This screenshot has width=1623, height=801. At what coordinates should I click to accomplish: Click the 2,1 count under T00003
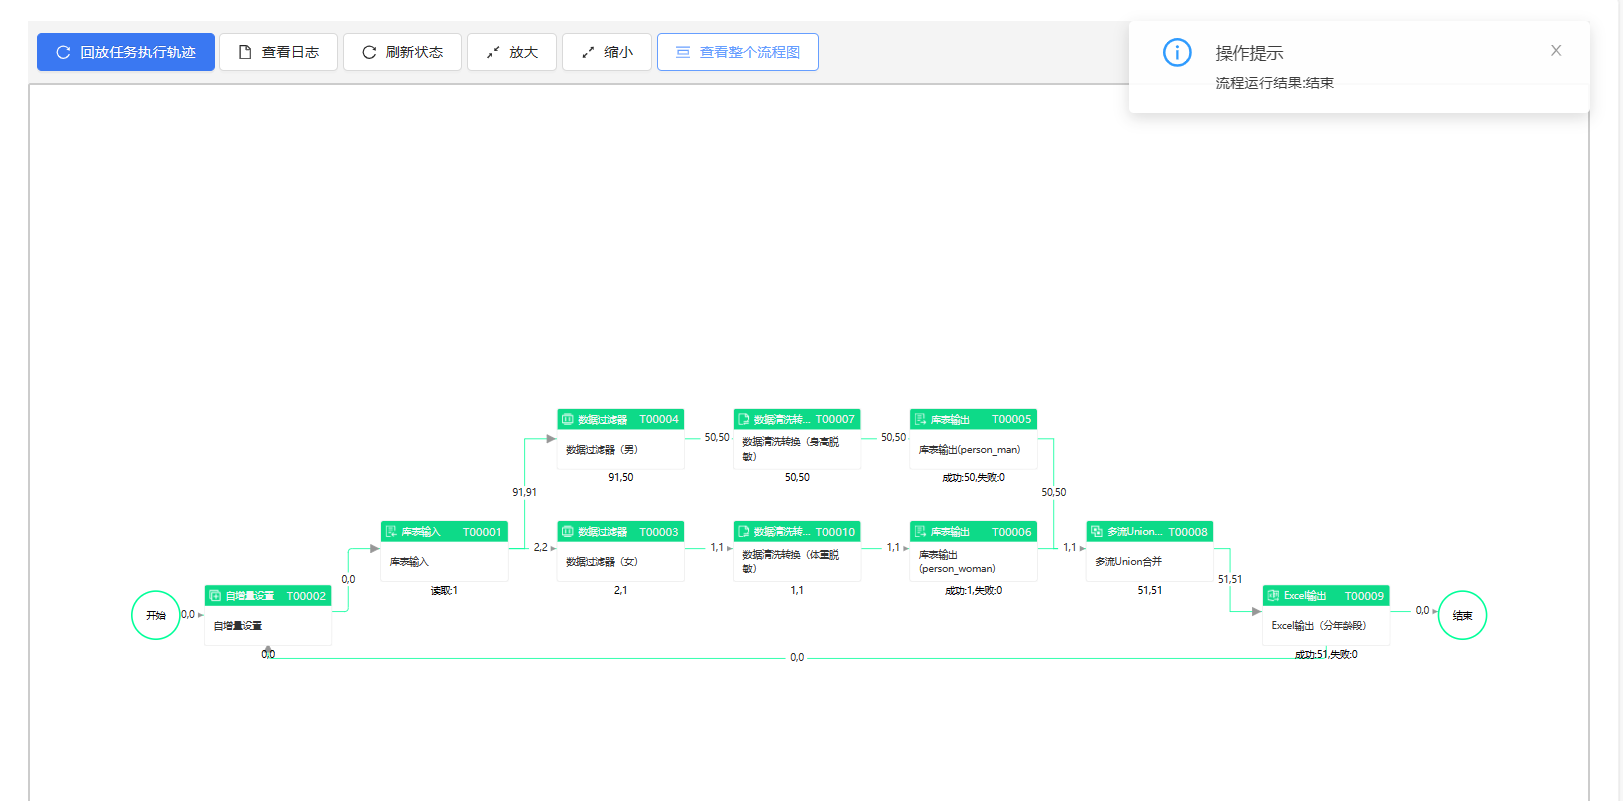tap(620, 591)
